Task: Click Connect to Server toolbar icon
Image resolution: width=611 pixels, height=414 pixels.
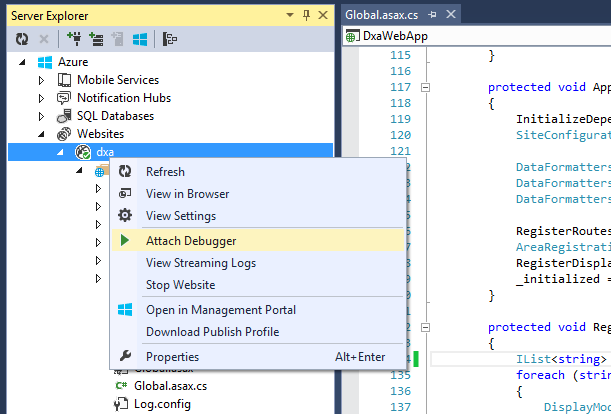Action: (x=98, y=39)
